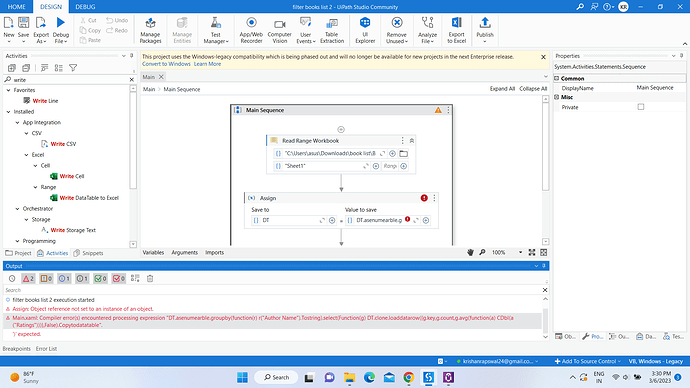Click Collapse All in the designer

click(x=533, y=89)
